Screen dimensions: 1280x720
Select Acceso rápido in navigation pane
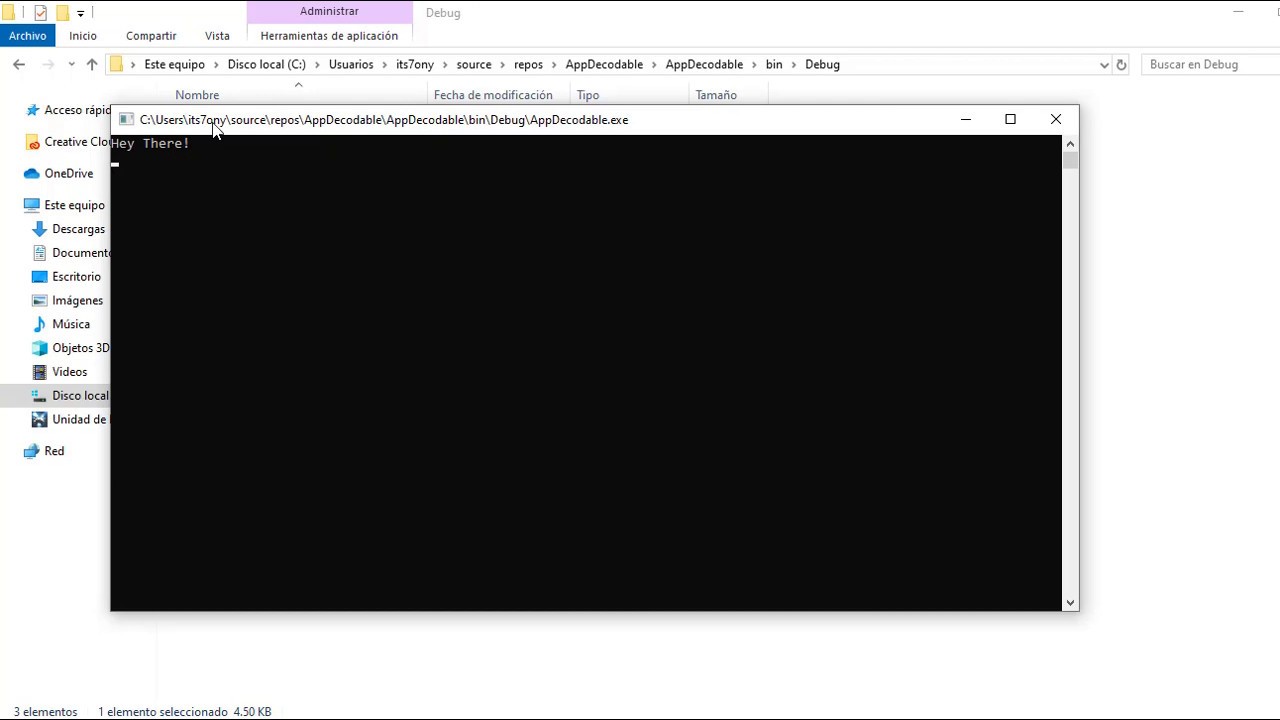coord(77,110)
